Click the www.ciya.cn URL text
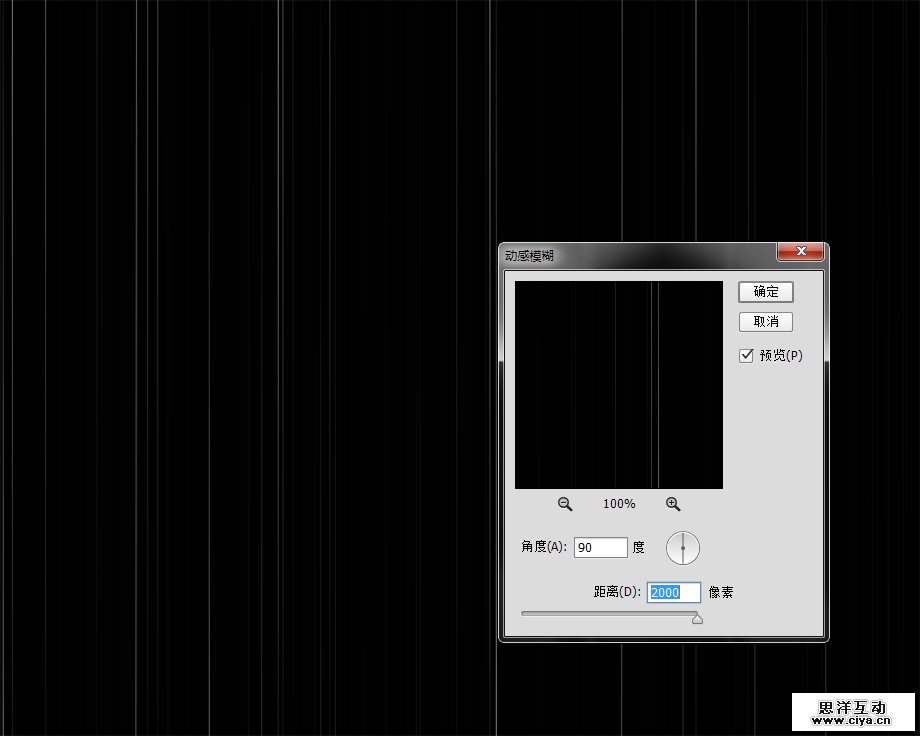This screenshot has width=920, height=736. [853, 719]
